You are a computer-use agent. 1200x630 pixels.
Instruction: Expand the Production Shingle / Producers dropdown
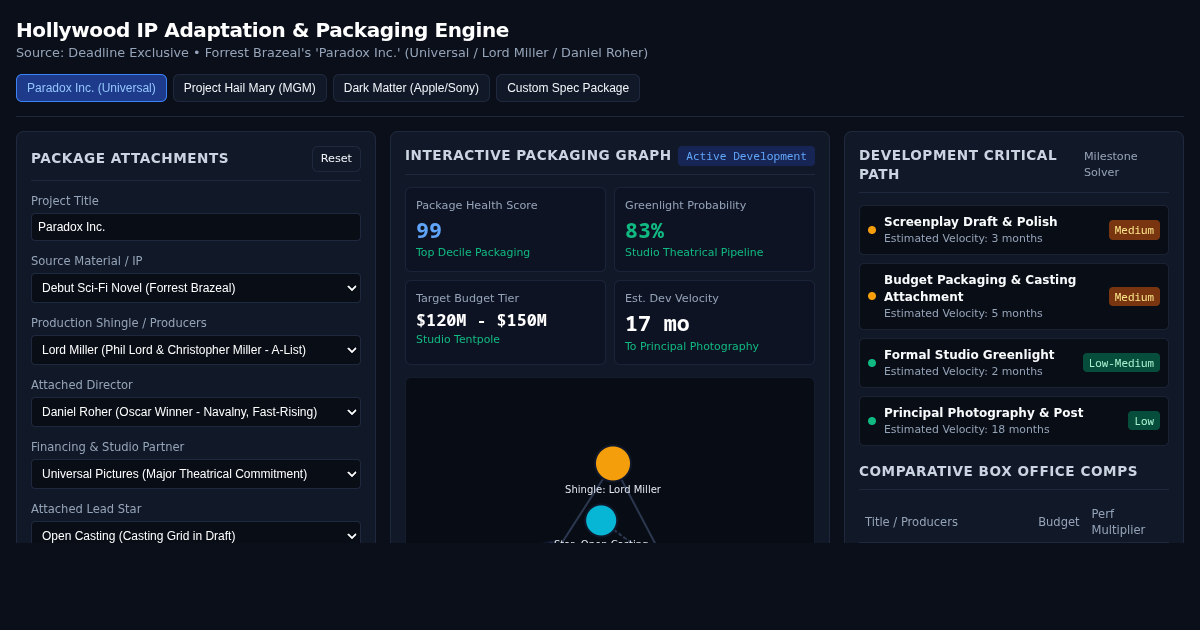click(196, 350)
